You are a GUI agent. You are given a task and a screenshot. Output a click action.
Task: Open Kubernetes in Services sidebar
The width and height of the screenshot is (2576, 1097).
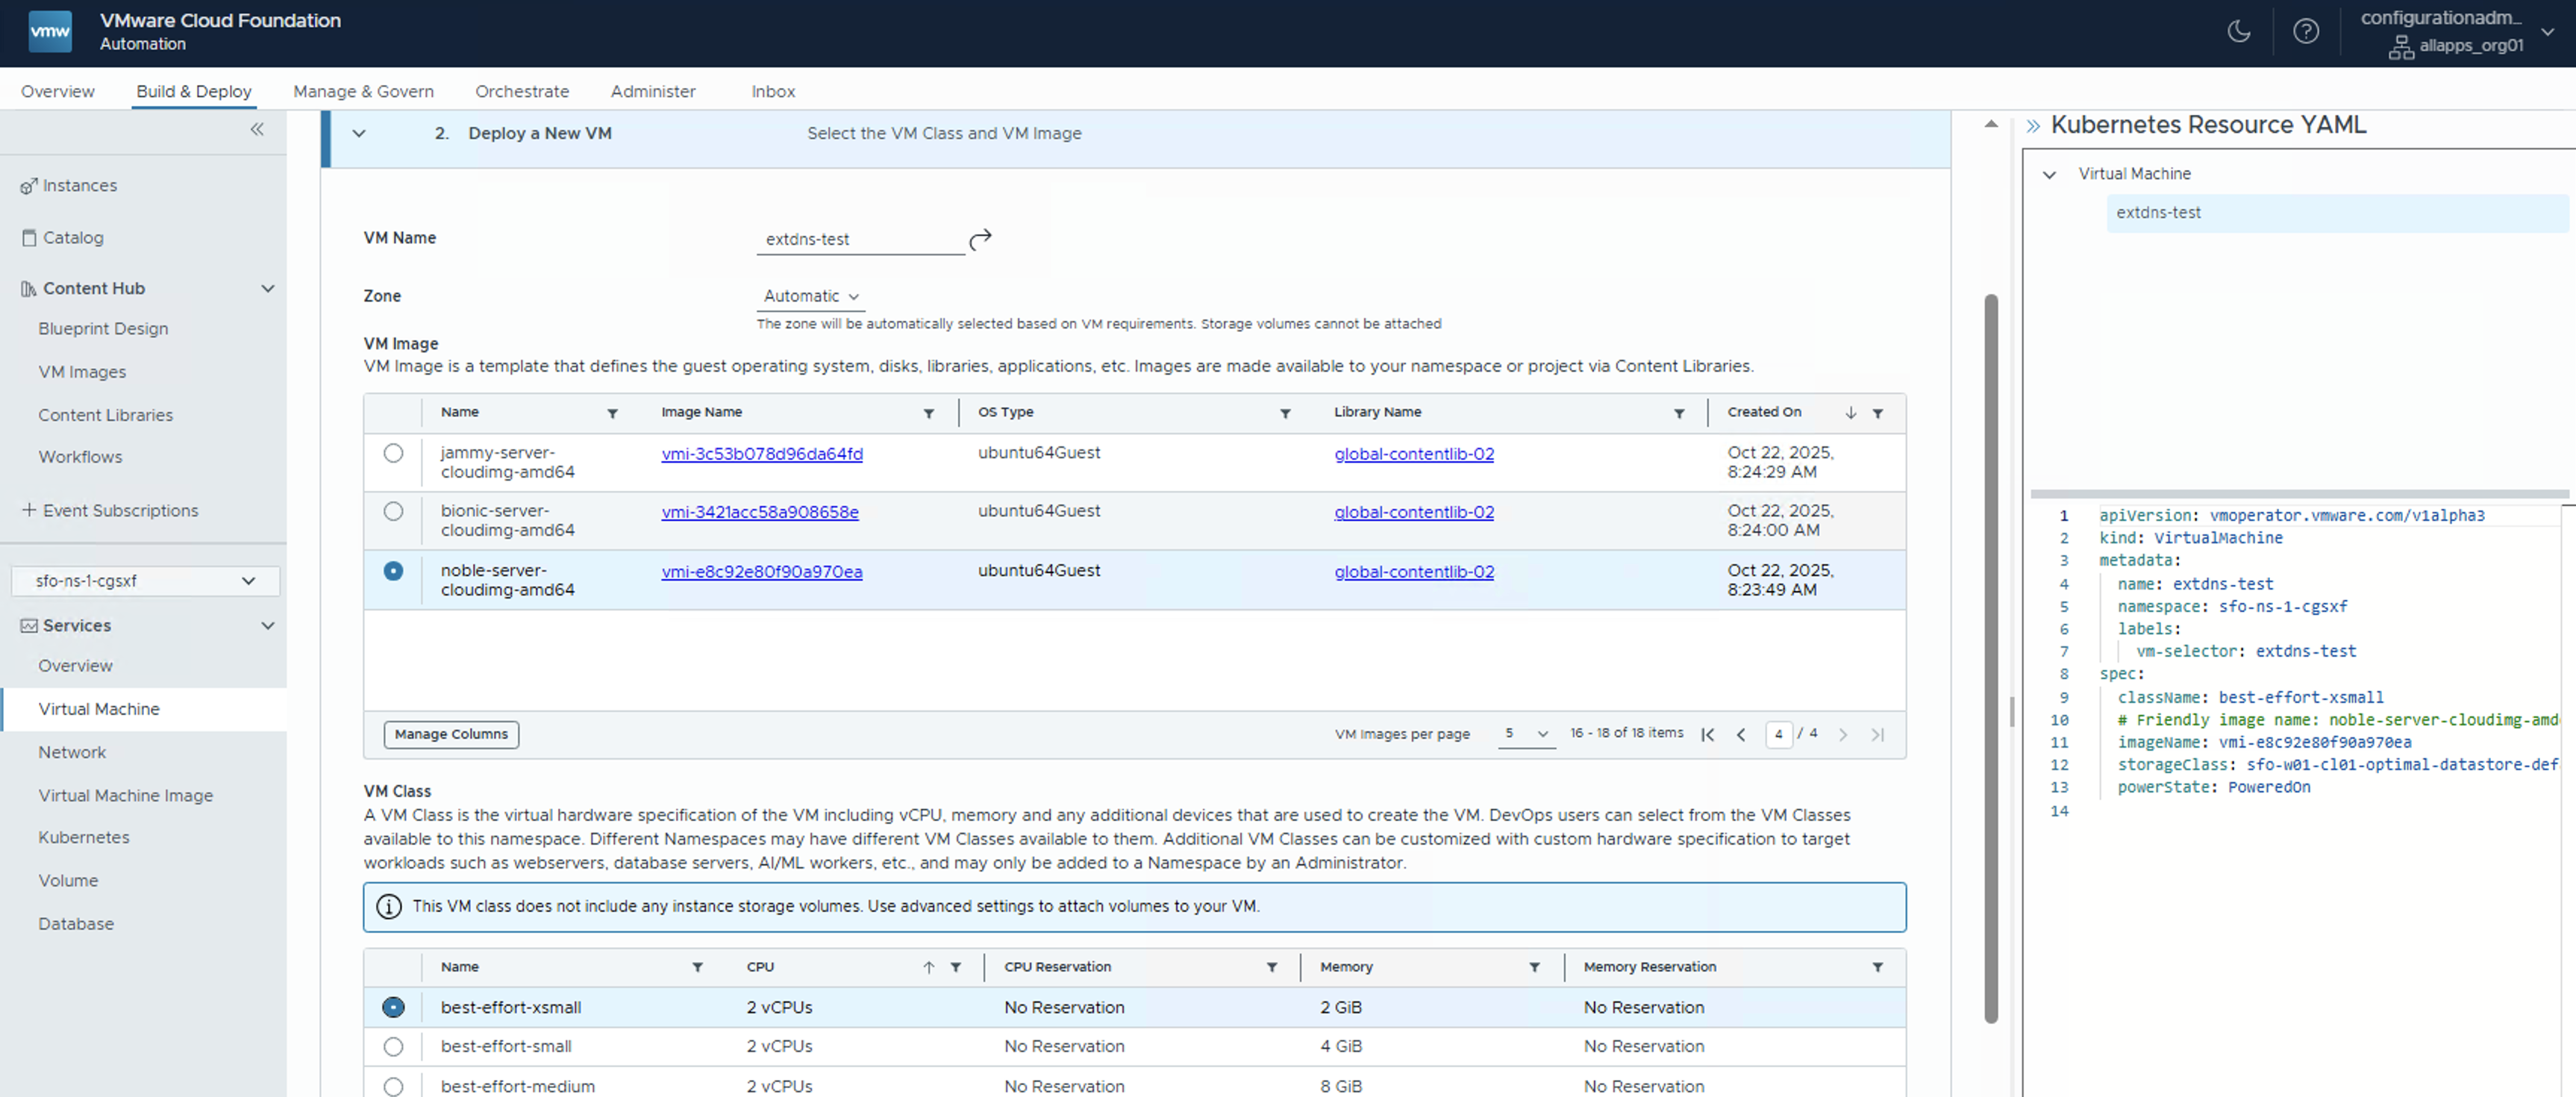pos(84,837)
